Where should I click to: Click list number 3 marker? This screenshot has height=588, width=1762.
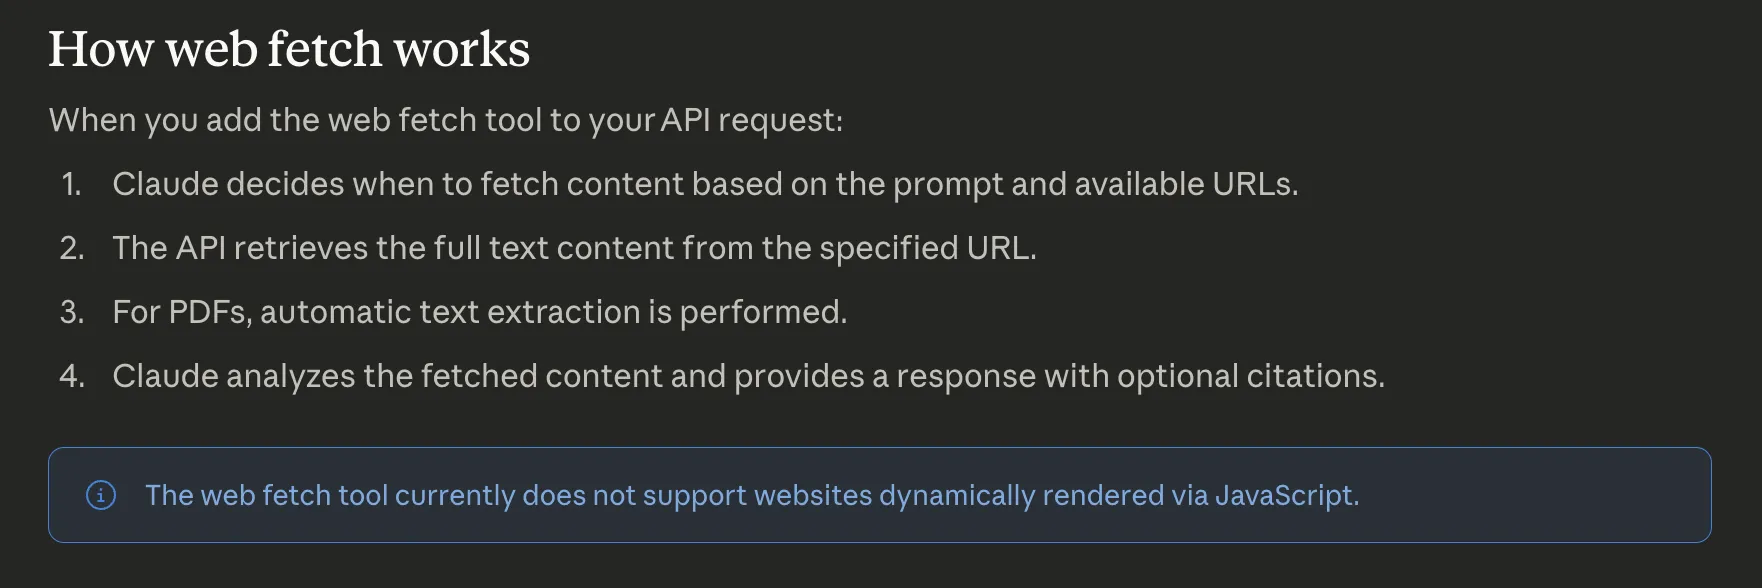71,312
